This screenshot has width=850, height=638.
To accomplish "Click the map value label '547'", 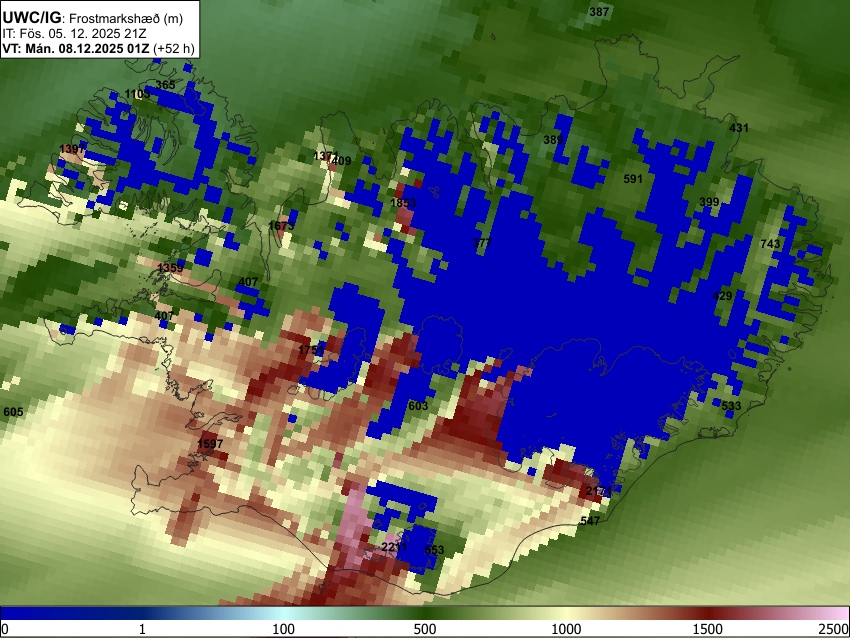I will click(x=590, y=521).
